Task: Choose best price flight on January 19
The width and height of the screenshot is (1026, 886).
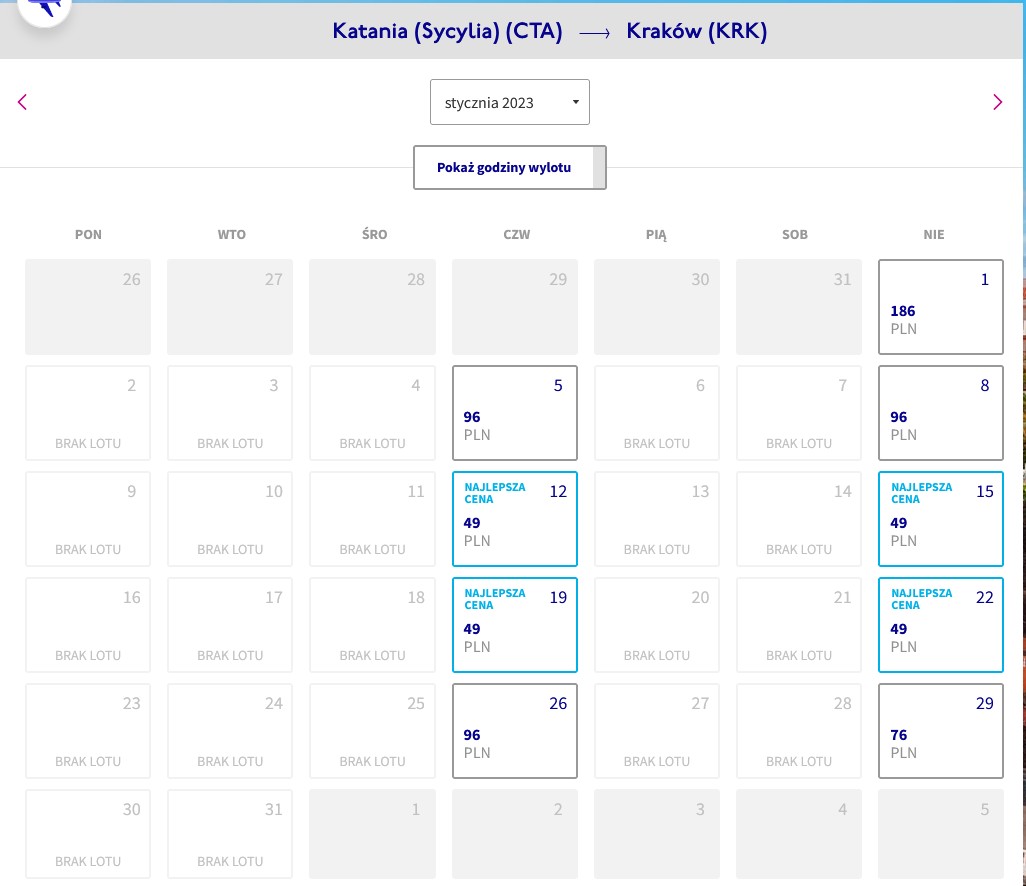Action: click(514, 625)
